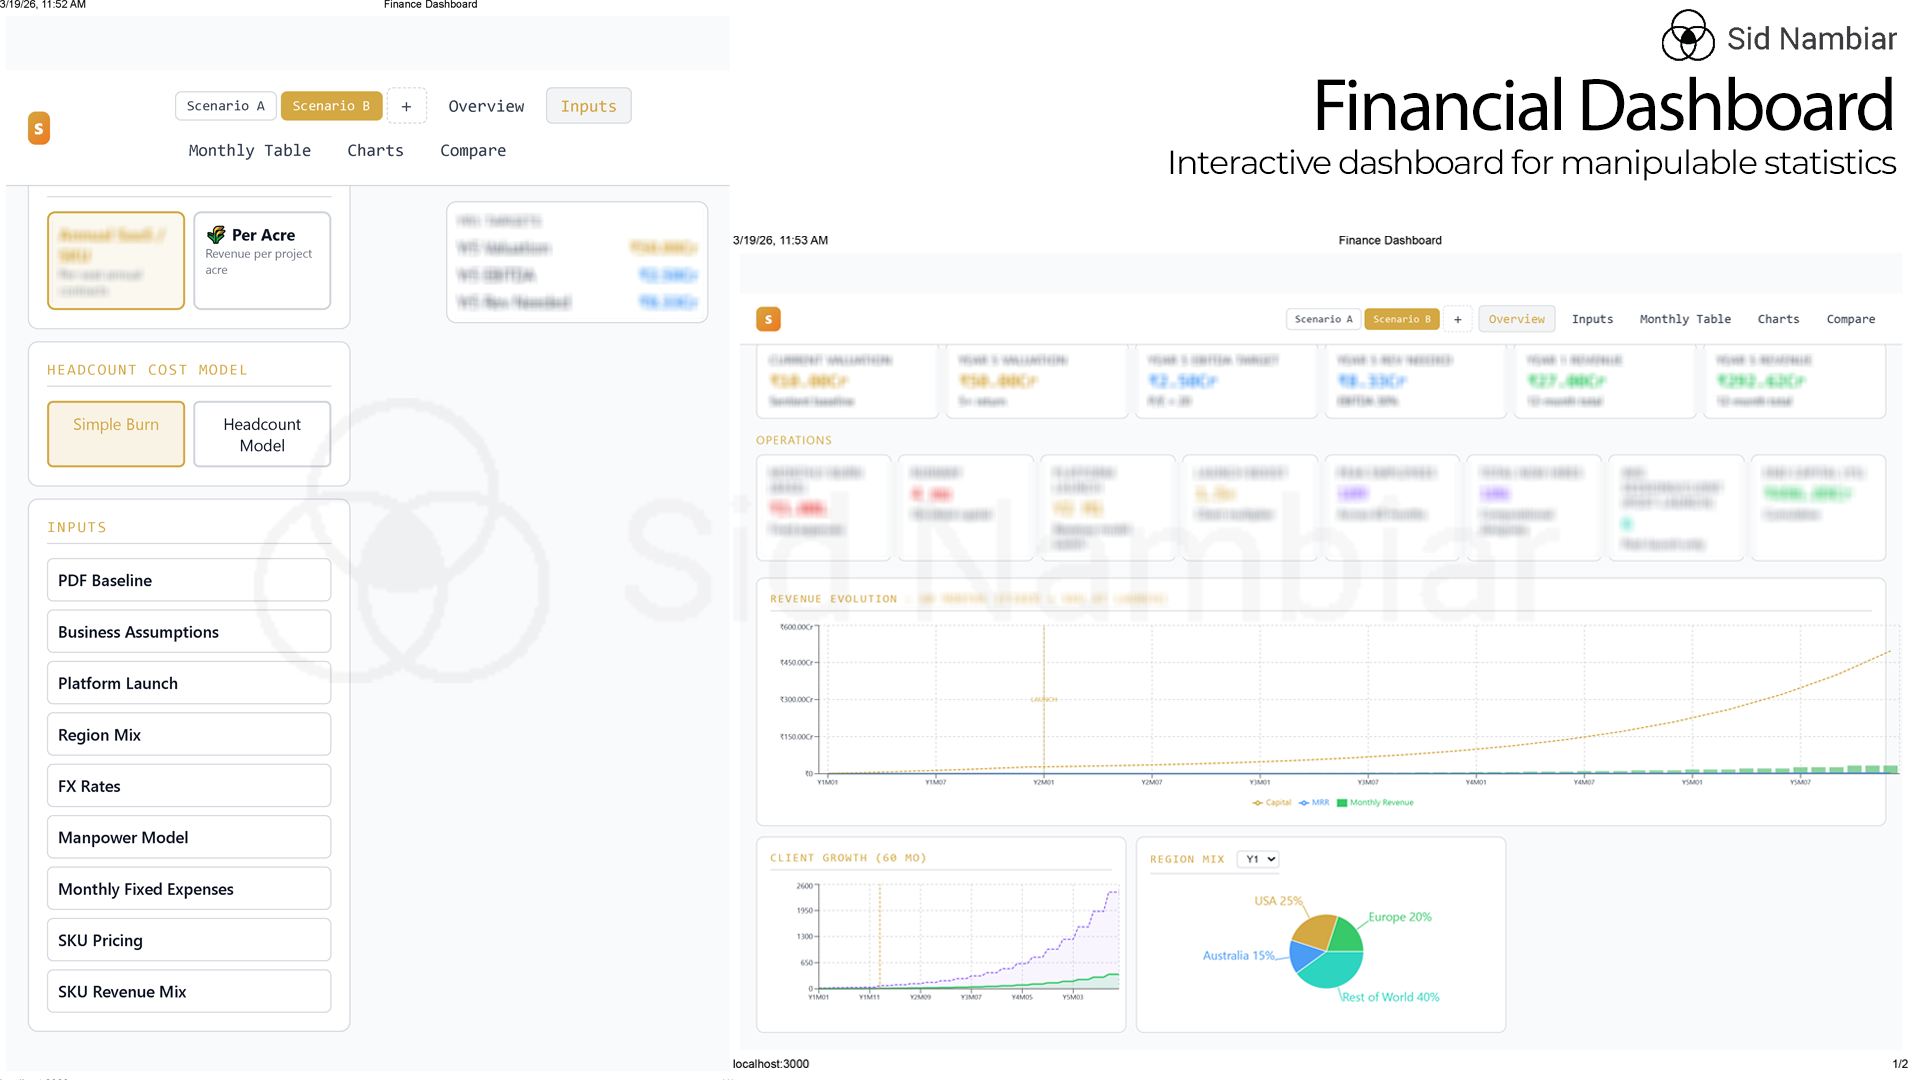Screen dimensions: 1920x1080
Task: Expand the Manpower Model section
Action: point(189,837)
